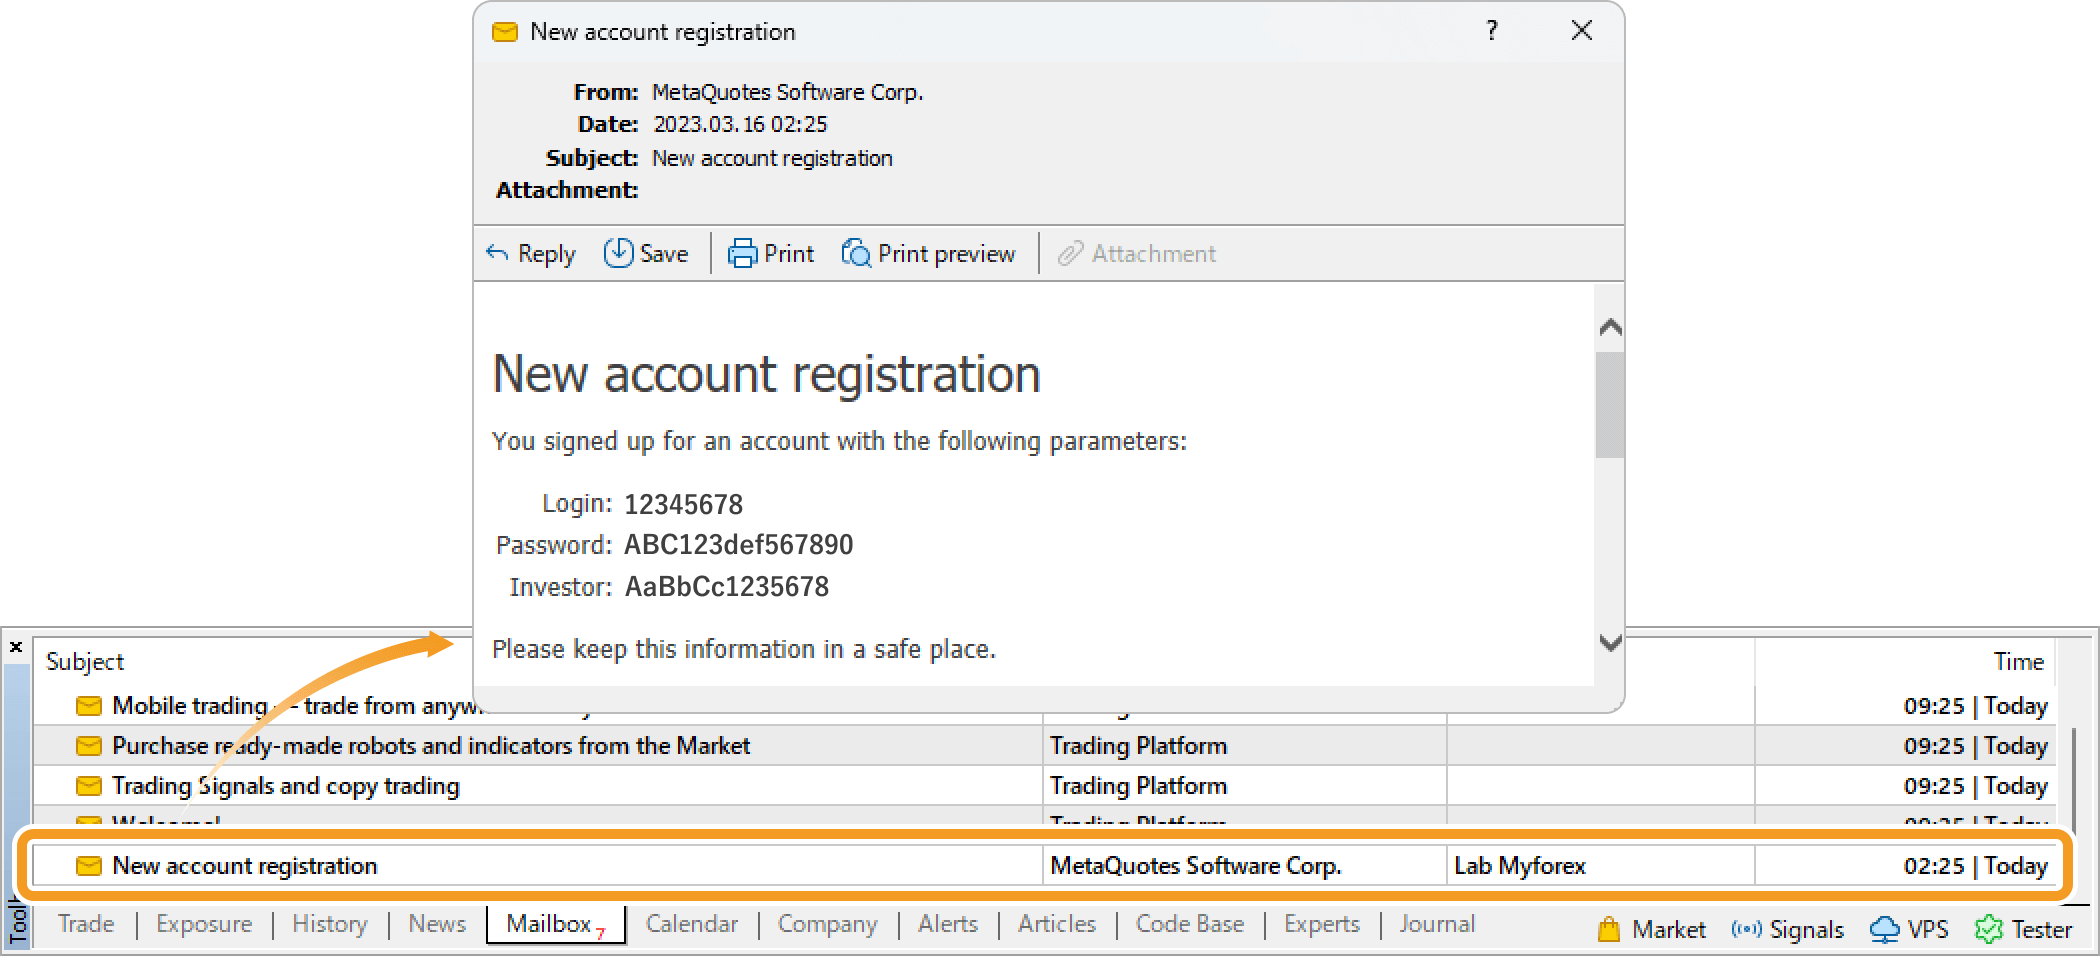Switch to the Trade tab
This screenshot has width=2100, height=956.
point(86,924)
